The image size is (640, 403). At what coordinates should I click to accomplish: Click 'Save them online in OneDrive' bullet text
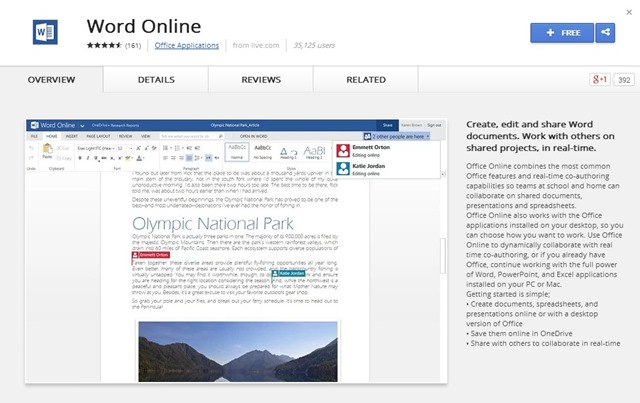pyautogui.click(x=521, y=333)
